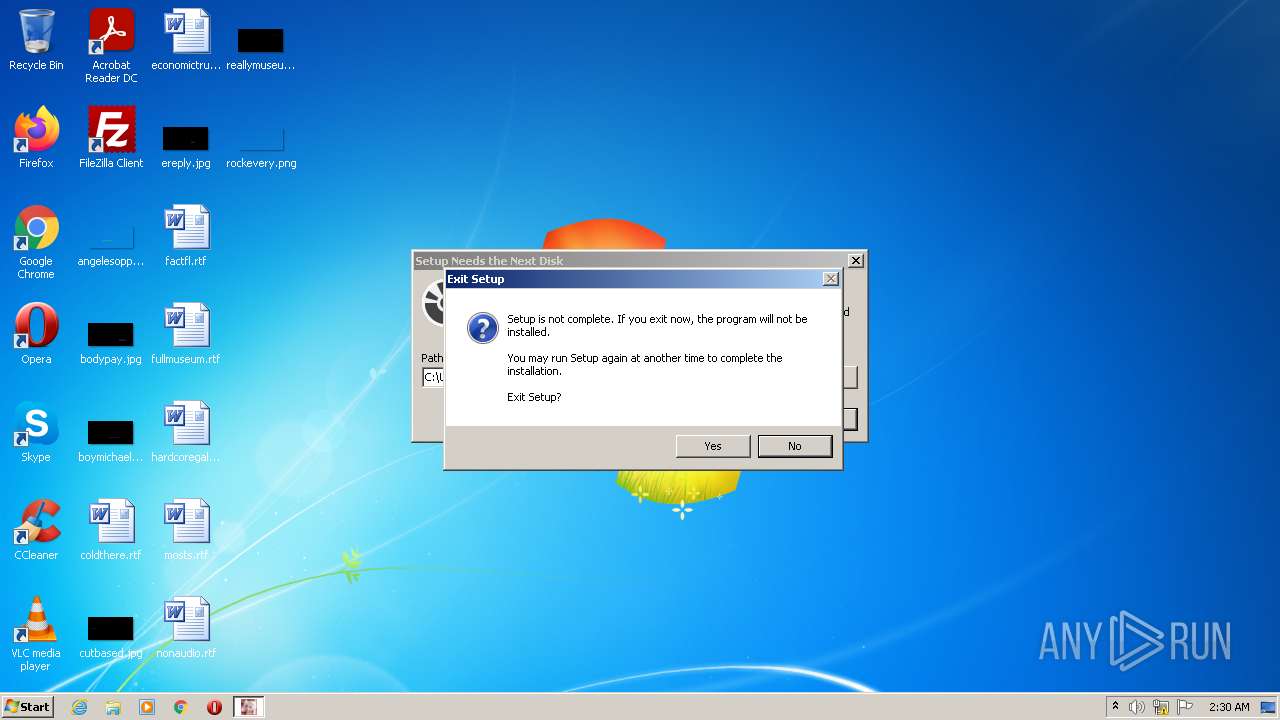The width and height of the screenshot is (1280, 720).
Task: Select fullmuseum.rtf document
Action: (186, 334)
